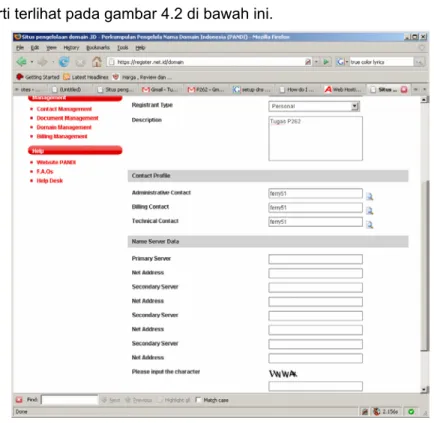Viewport: 434px width, 423px height.
Task: Open the Getting Started bookmark
Action: click(x=38, y=77)
